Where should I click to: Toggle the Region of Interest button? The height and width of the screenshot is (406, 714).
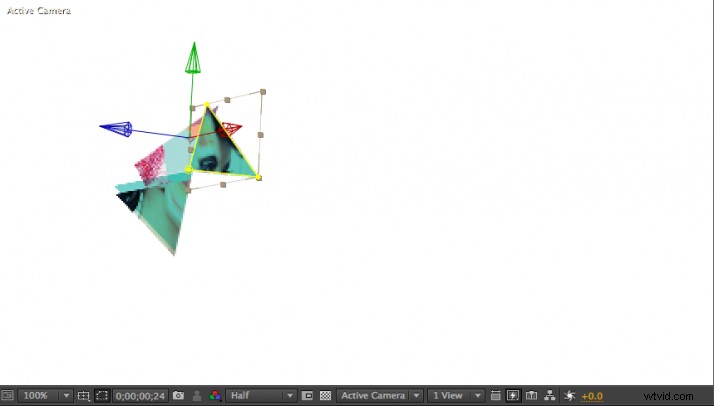307,396
